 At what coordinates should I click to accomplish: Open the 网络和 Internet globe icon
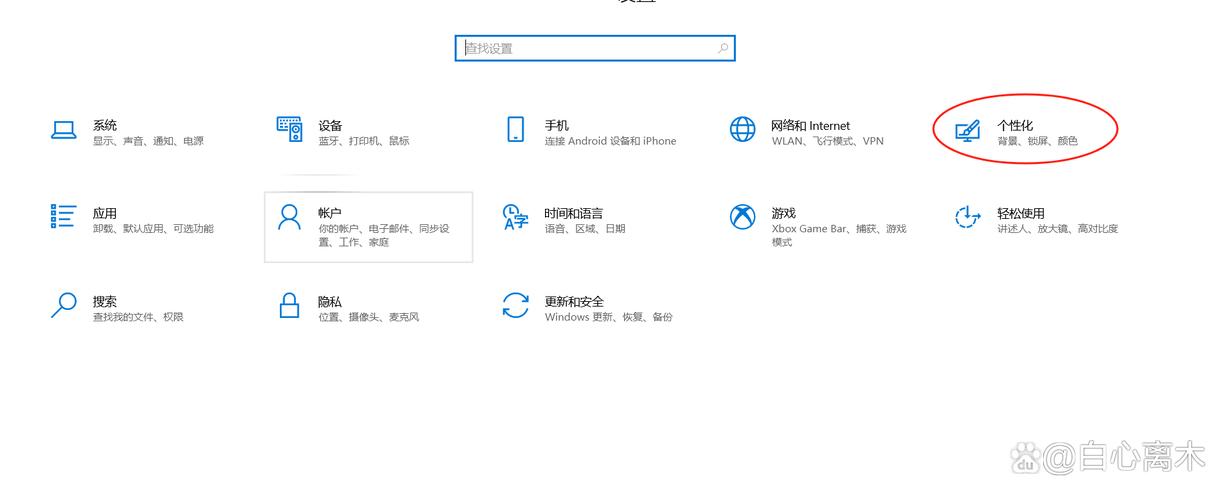pyautogui.click(x=742, y=129)
